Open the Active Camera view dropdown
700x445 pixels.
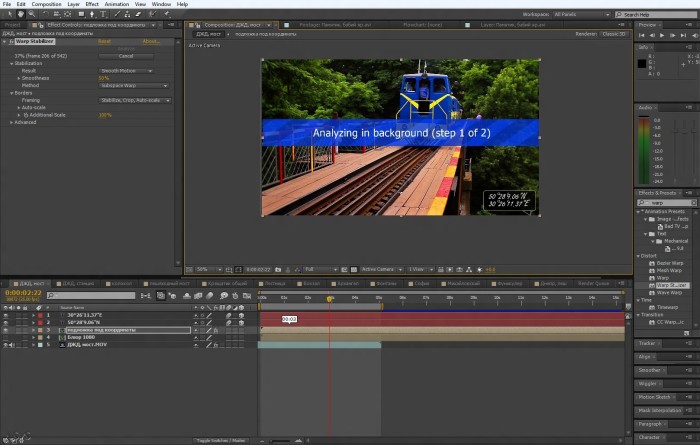[381, 270]
